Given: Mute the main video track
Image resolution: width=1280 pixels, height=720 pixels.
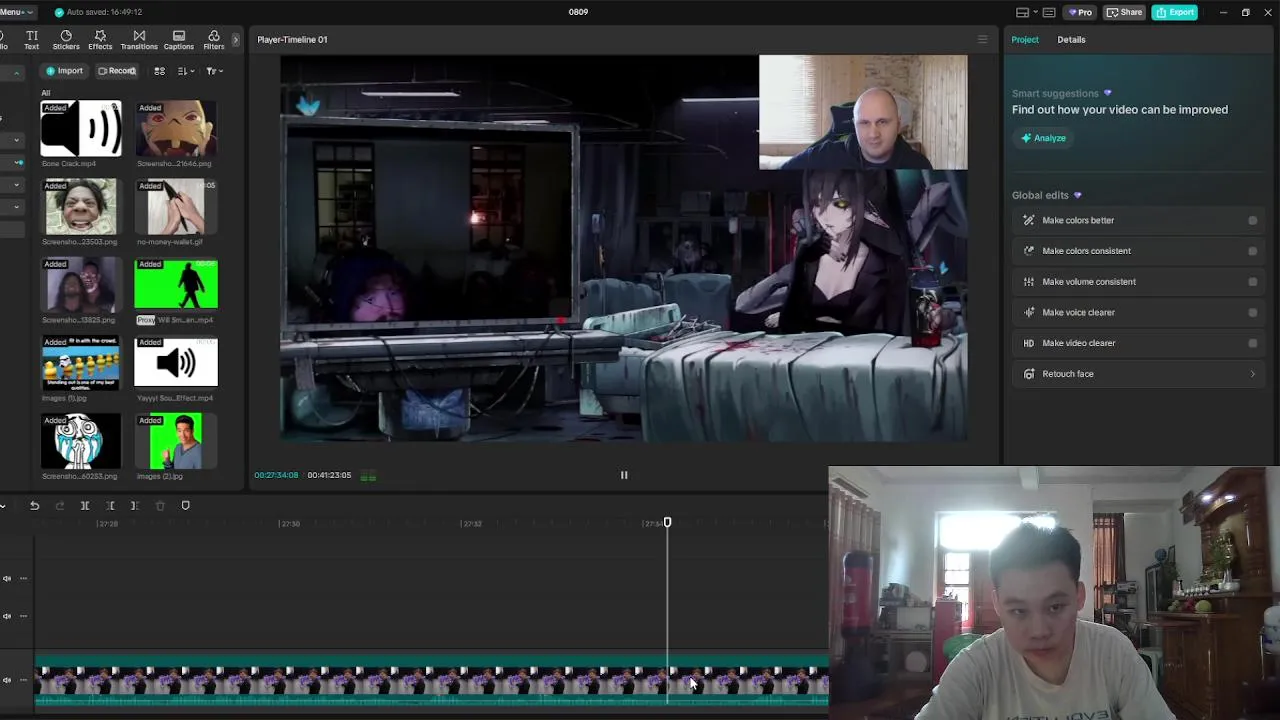Looking at the screenshot, I should [7, 680].
